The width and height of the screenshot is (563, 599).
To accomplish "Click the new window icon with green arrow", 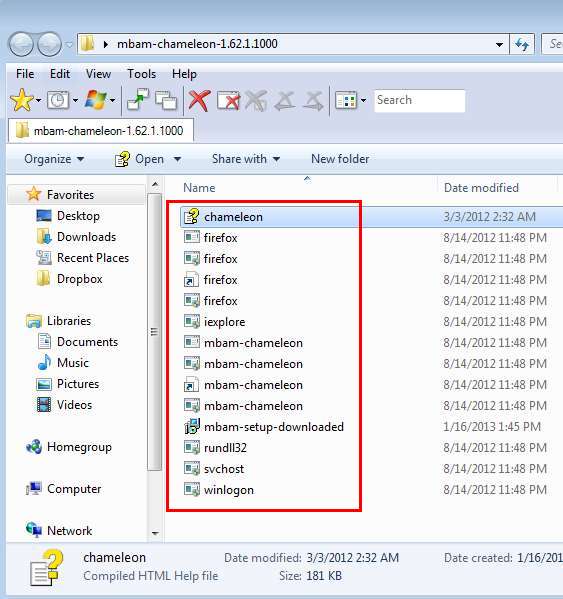I will (138, 100).
